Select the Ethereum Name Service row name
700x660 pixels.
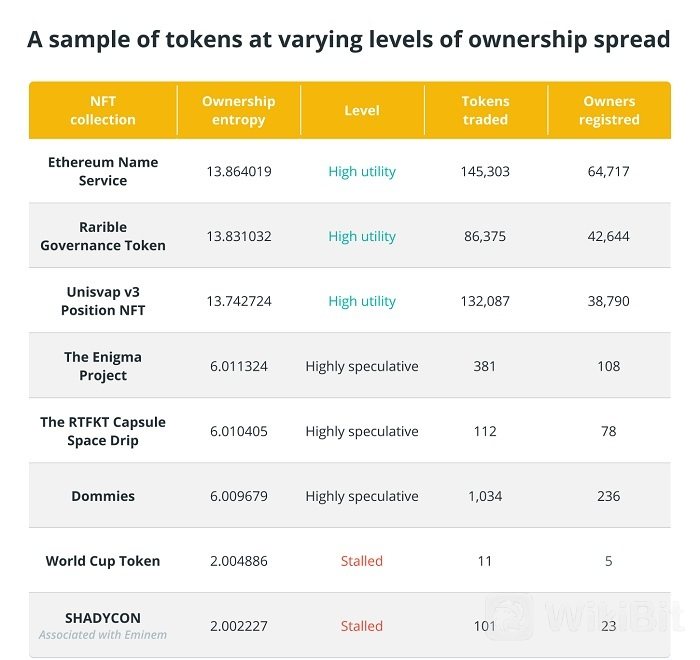[103, 171]
